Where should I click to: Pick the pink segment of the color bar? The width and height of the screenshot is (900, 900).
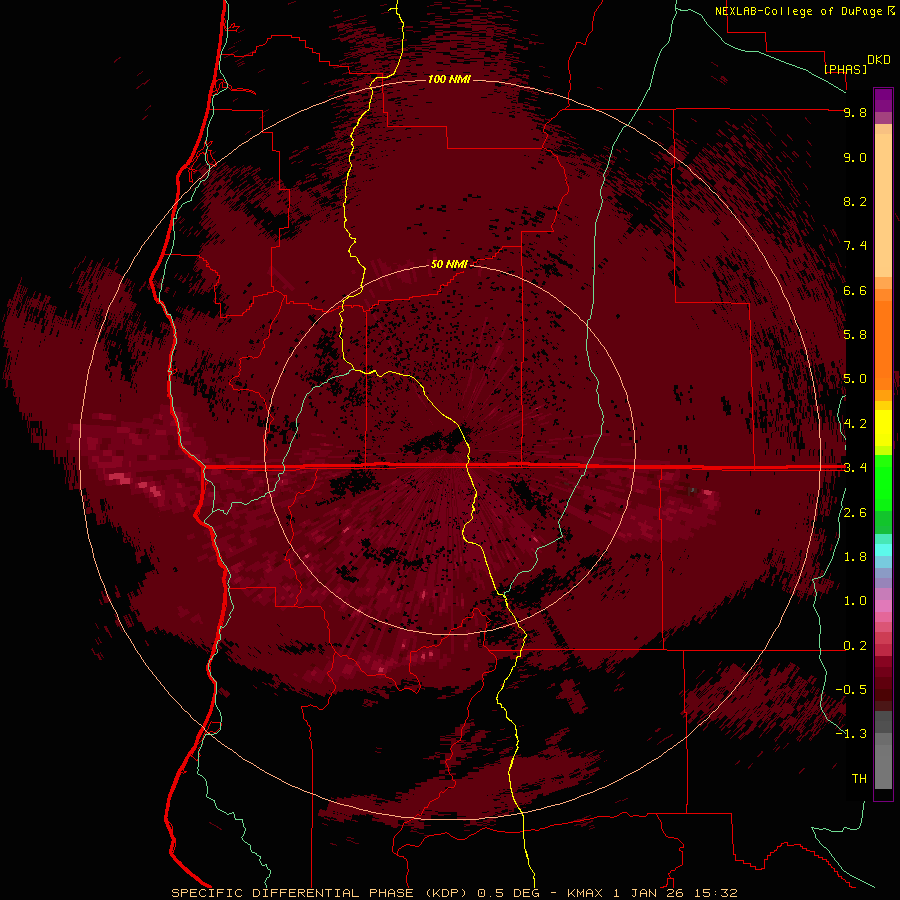[x=883, y=606]
